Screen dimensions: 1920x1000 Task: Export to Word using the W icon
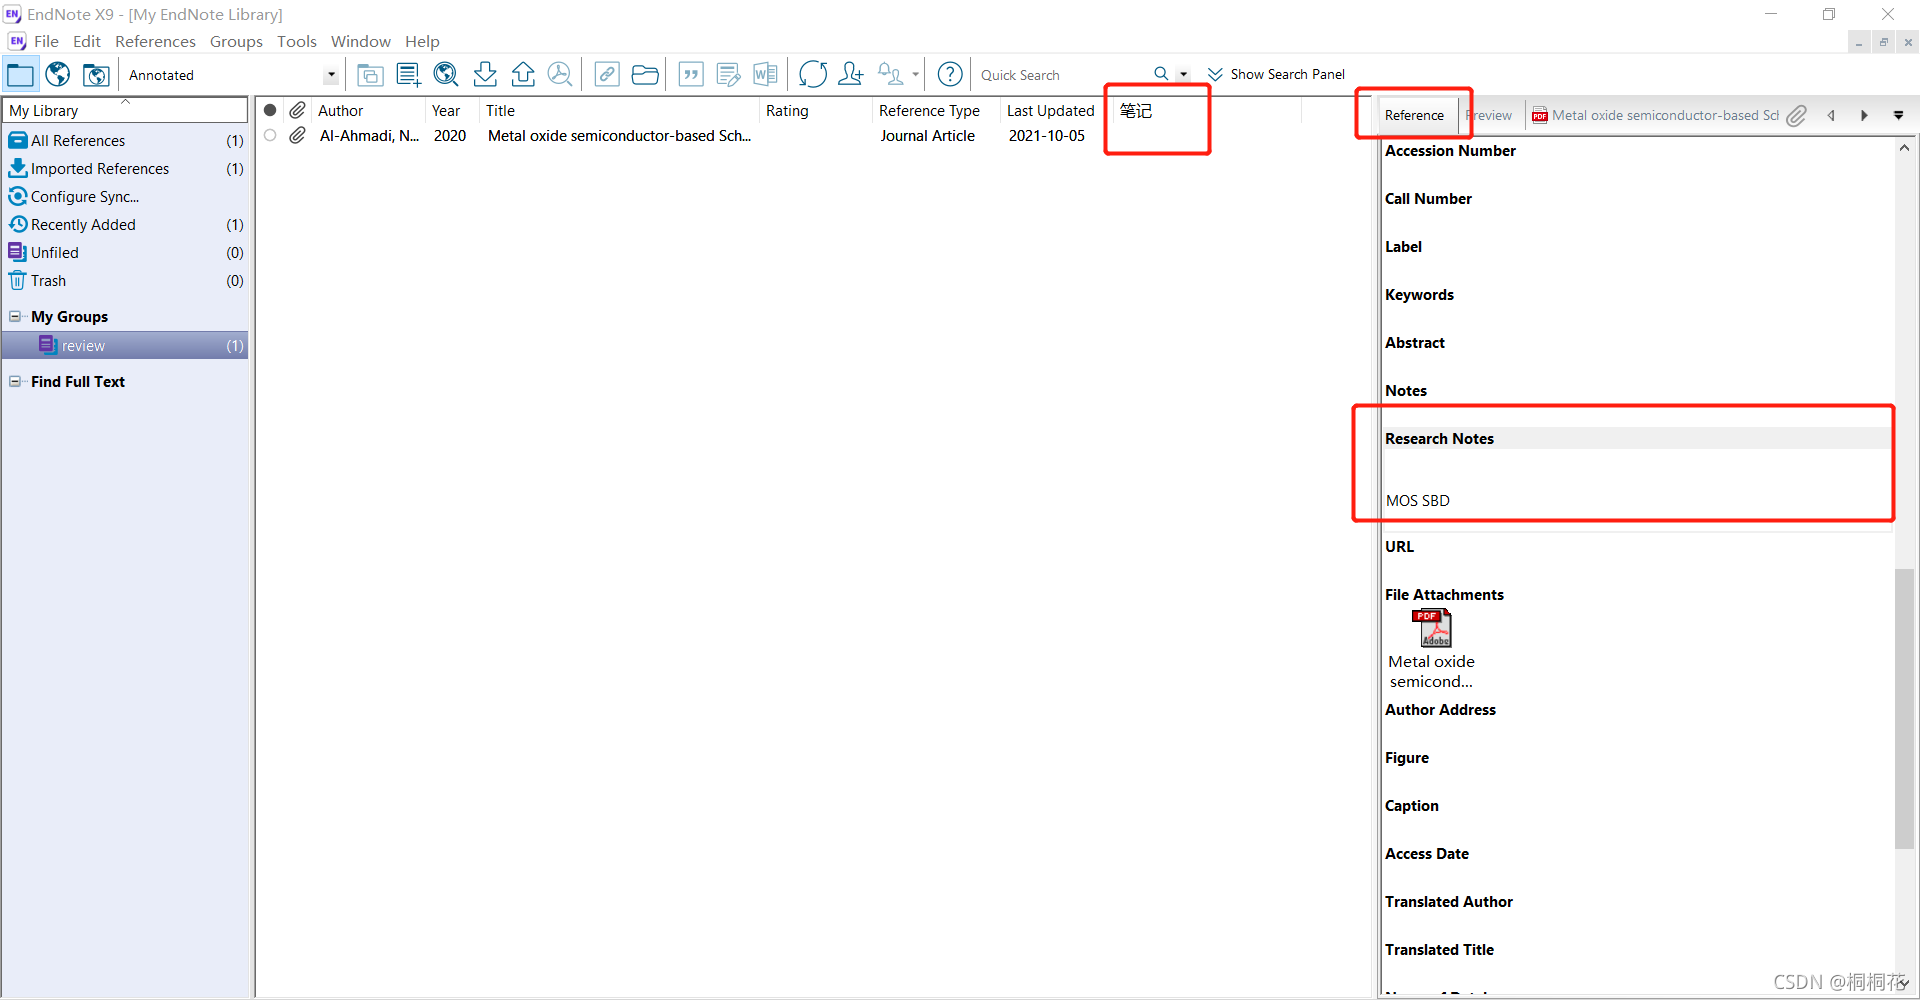(765, 74)
